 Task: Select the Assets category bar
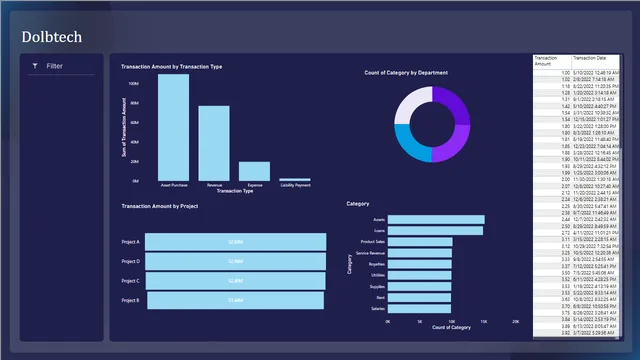pyautogui.click(x=436, y=220)
